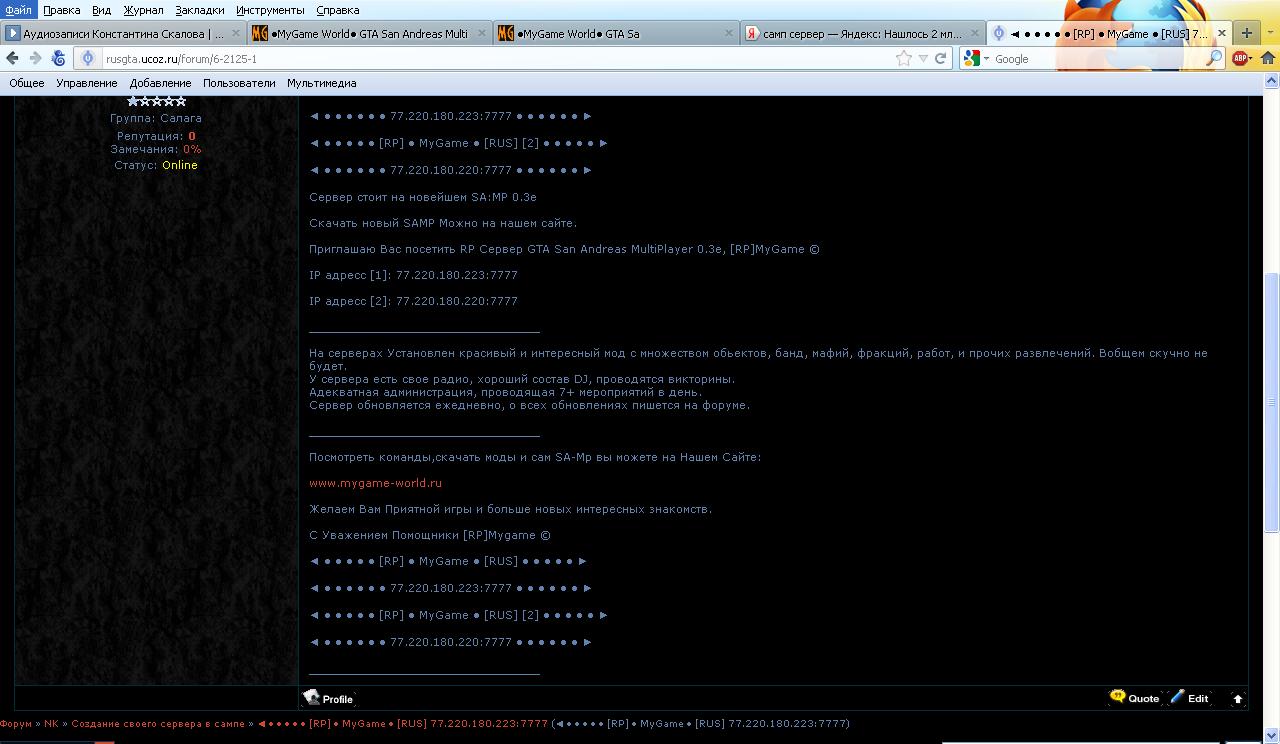
Task: Click the Замечания: 0% text
Action: point(156,149)
